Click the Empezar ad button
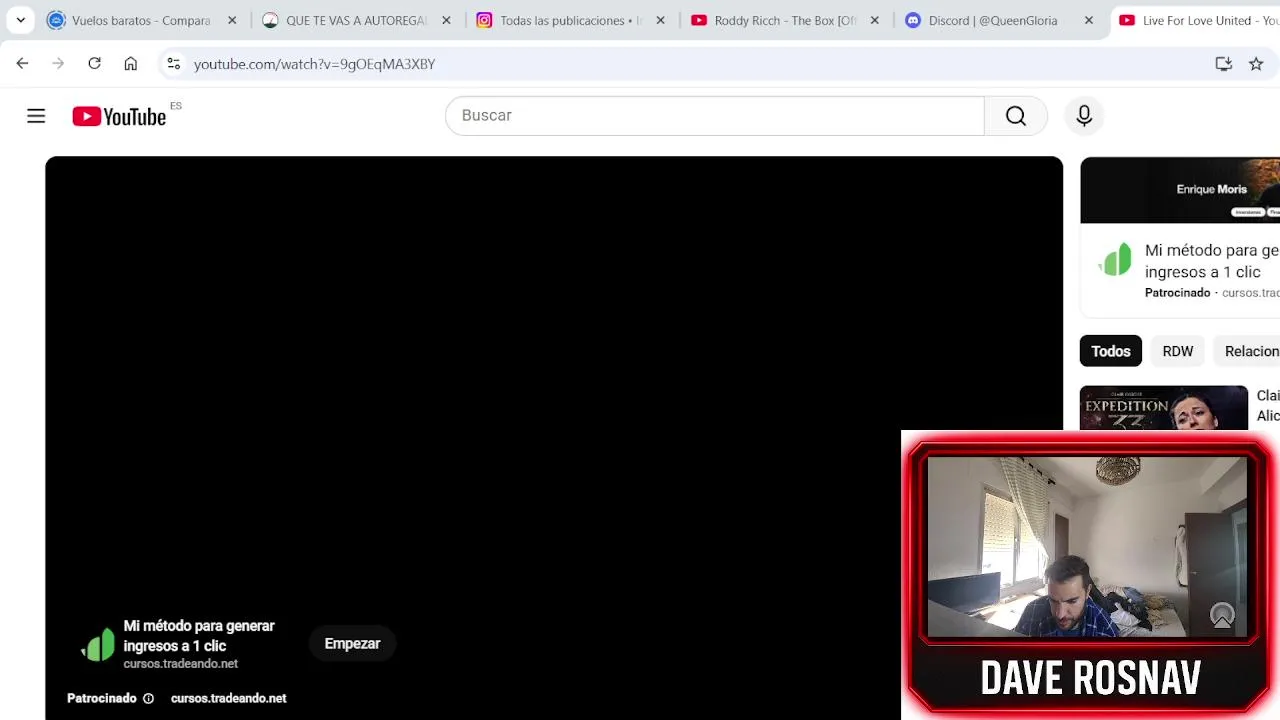 click(x=352, y=644)
